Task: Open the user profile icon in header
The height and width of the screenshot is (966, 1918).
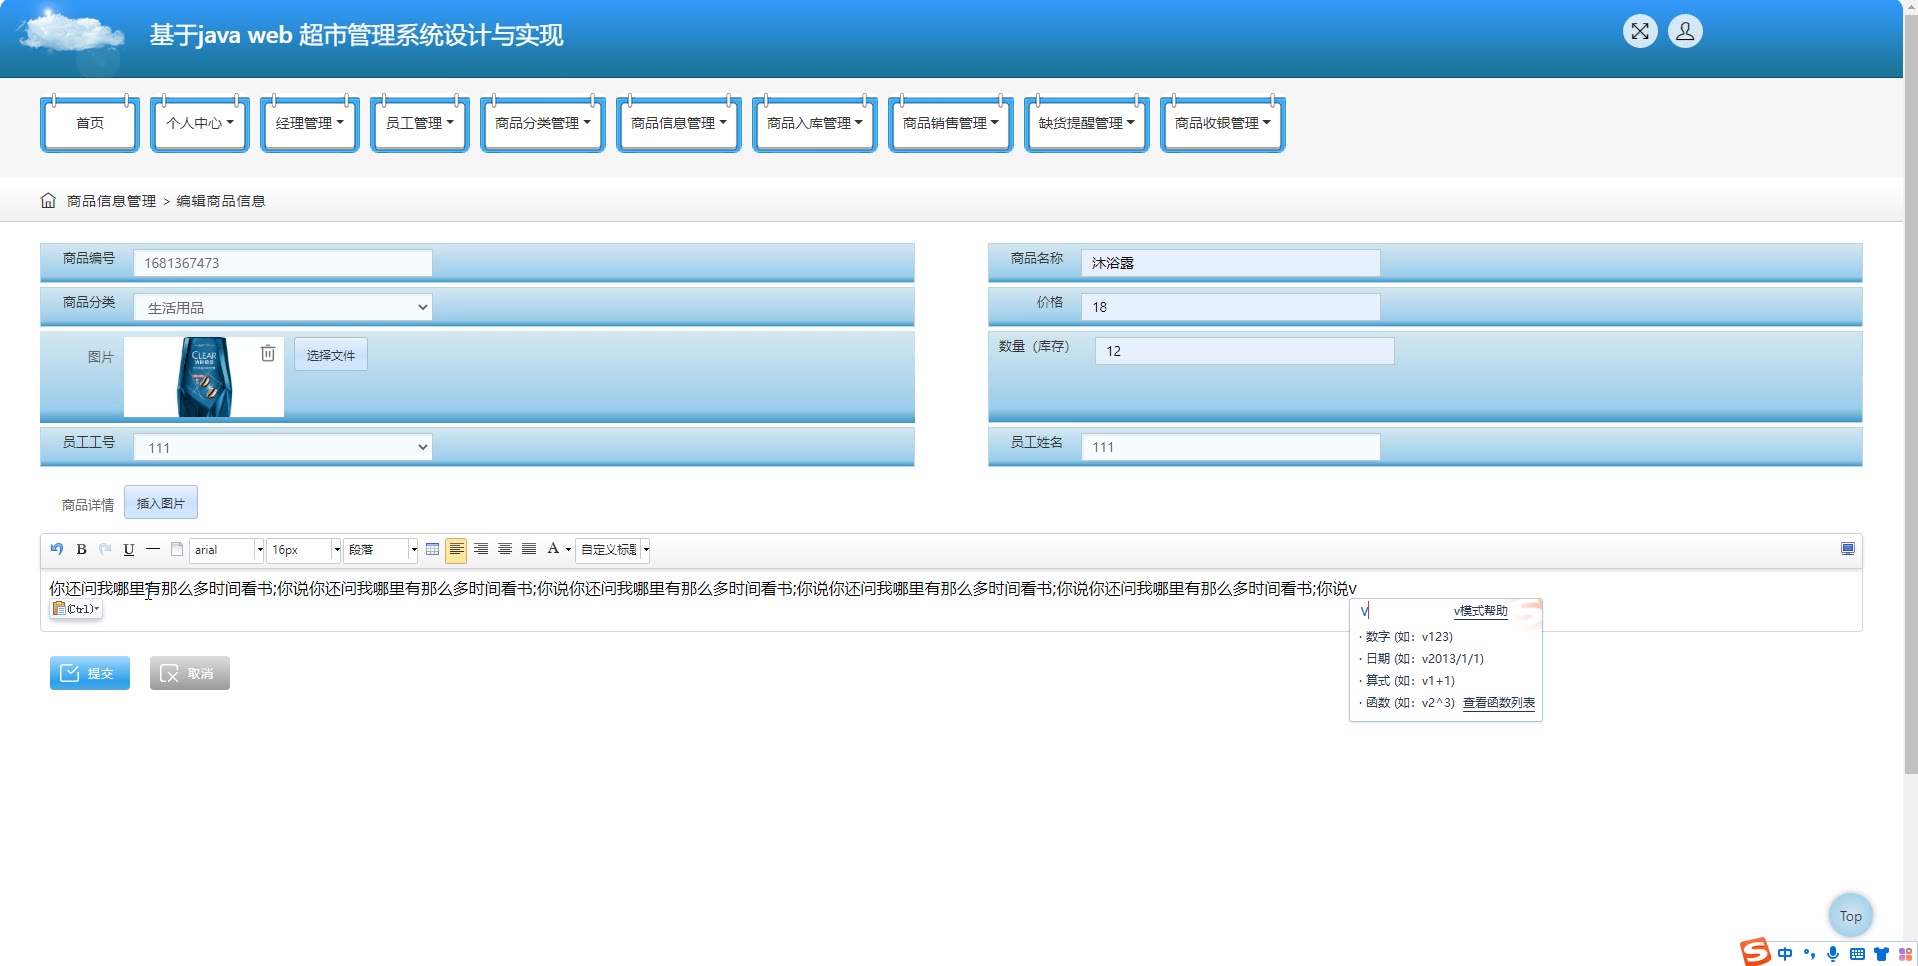Action: (1684, 32)
